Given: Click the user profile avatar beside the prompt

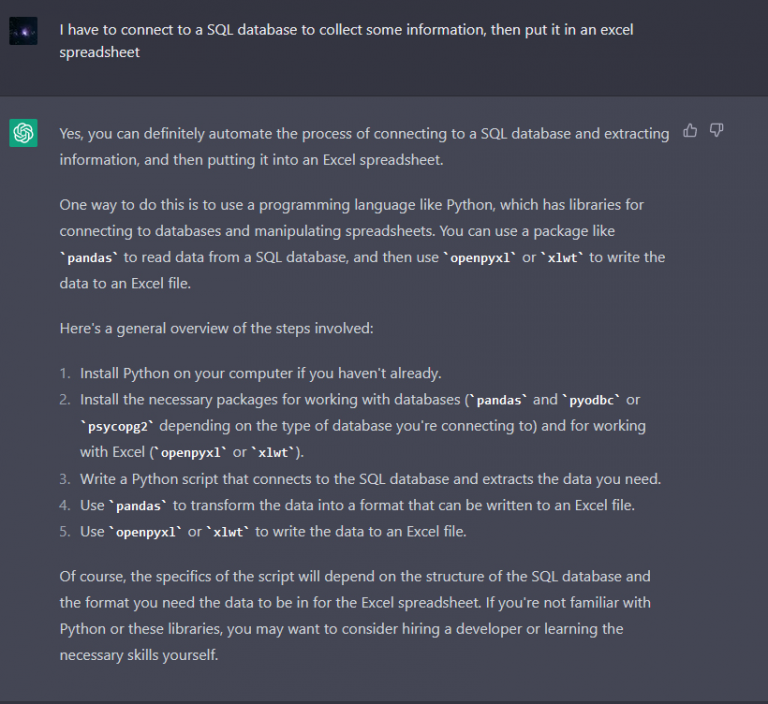Looking at the screenshot, I should pyautogui.click(x=24, y=30).
